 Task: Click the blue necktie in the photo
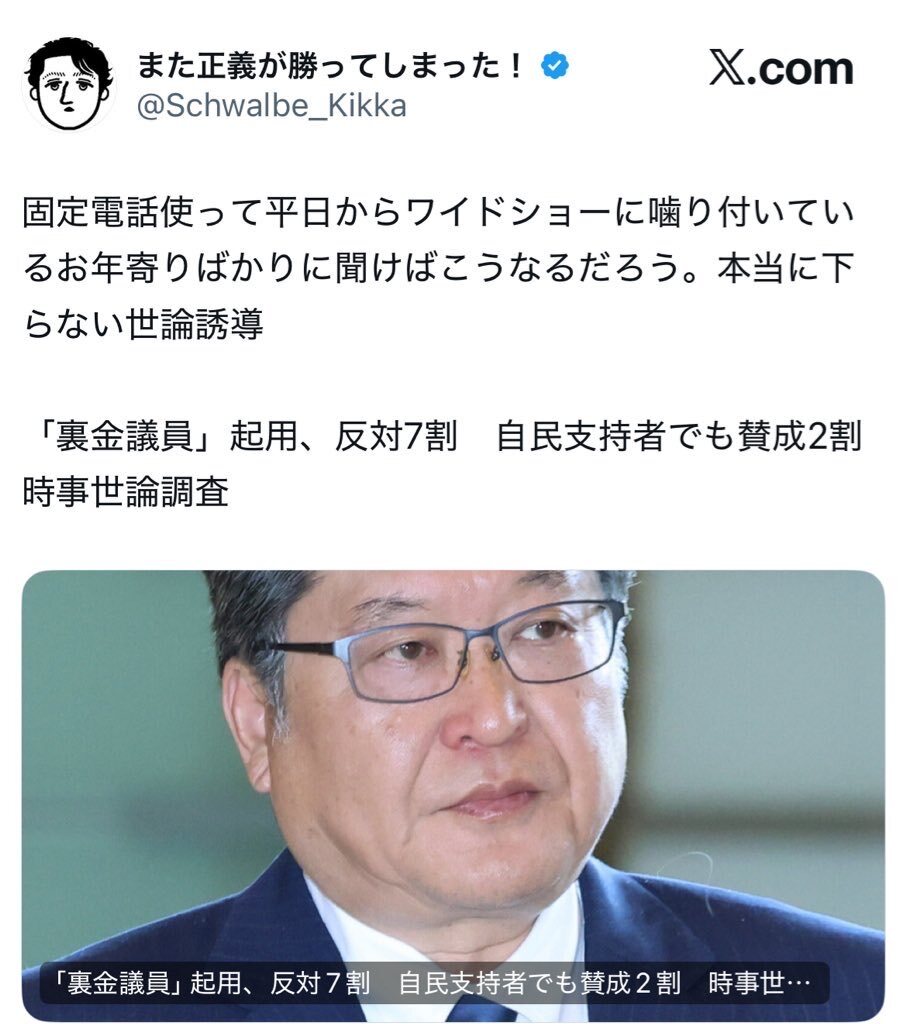pos(481,1012)
